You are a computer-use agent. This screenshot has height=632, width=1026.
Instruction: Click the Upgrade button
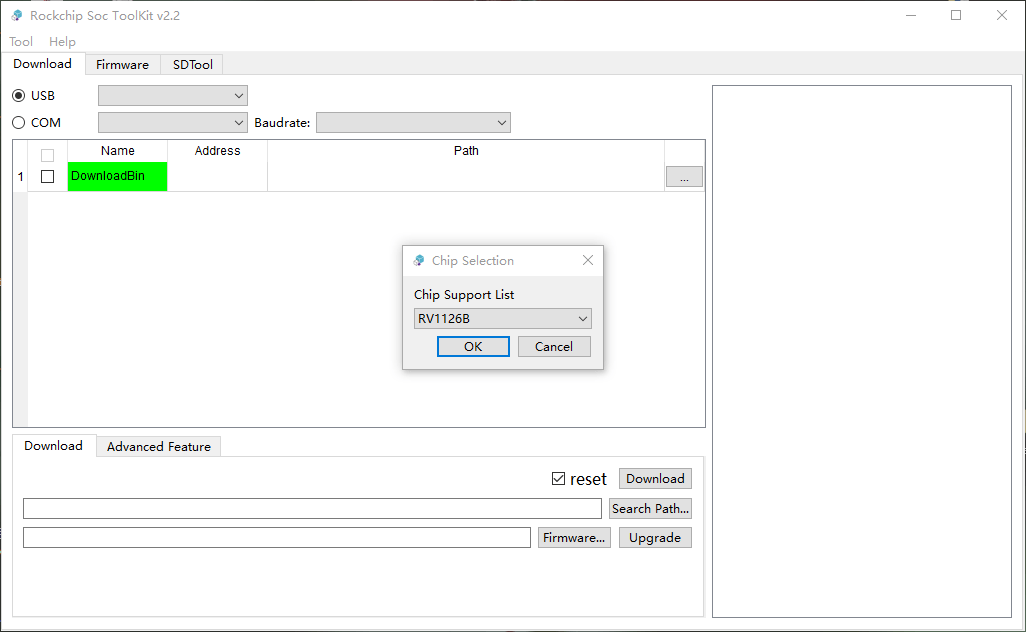(x=655, y=538)
